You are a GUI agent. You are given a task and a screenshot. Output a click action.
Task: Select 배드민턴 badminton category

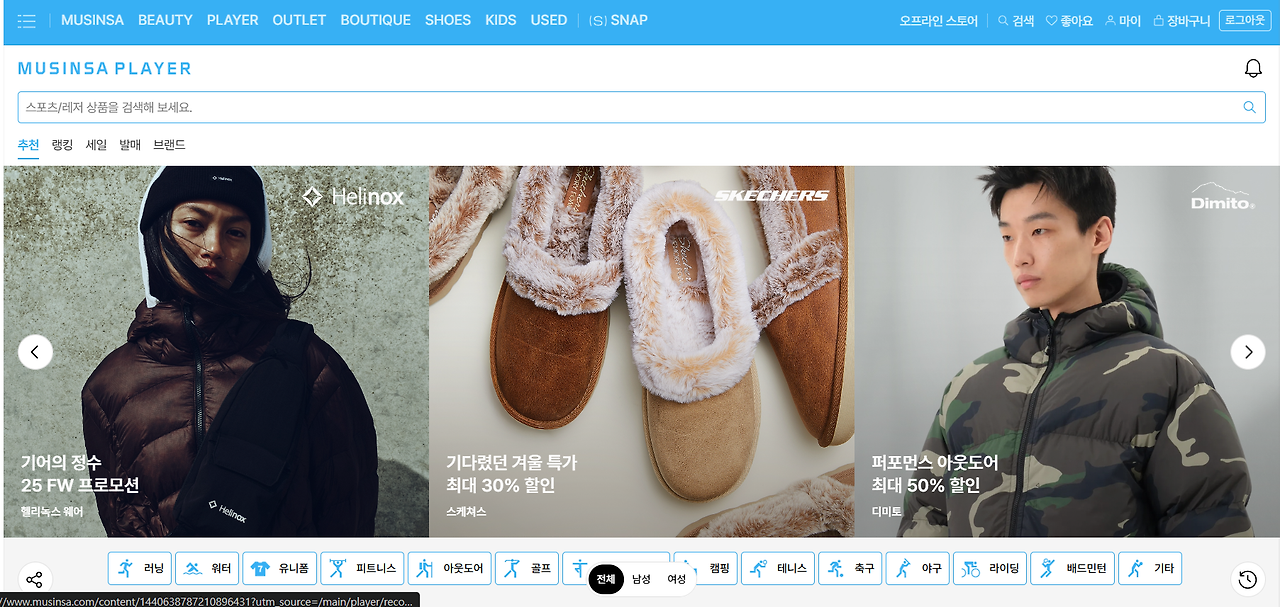1072,568
